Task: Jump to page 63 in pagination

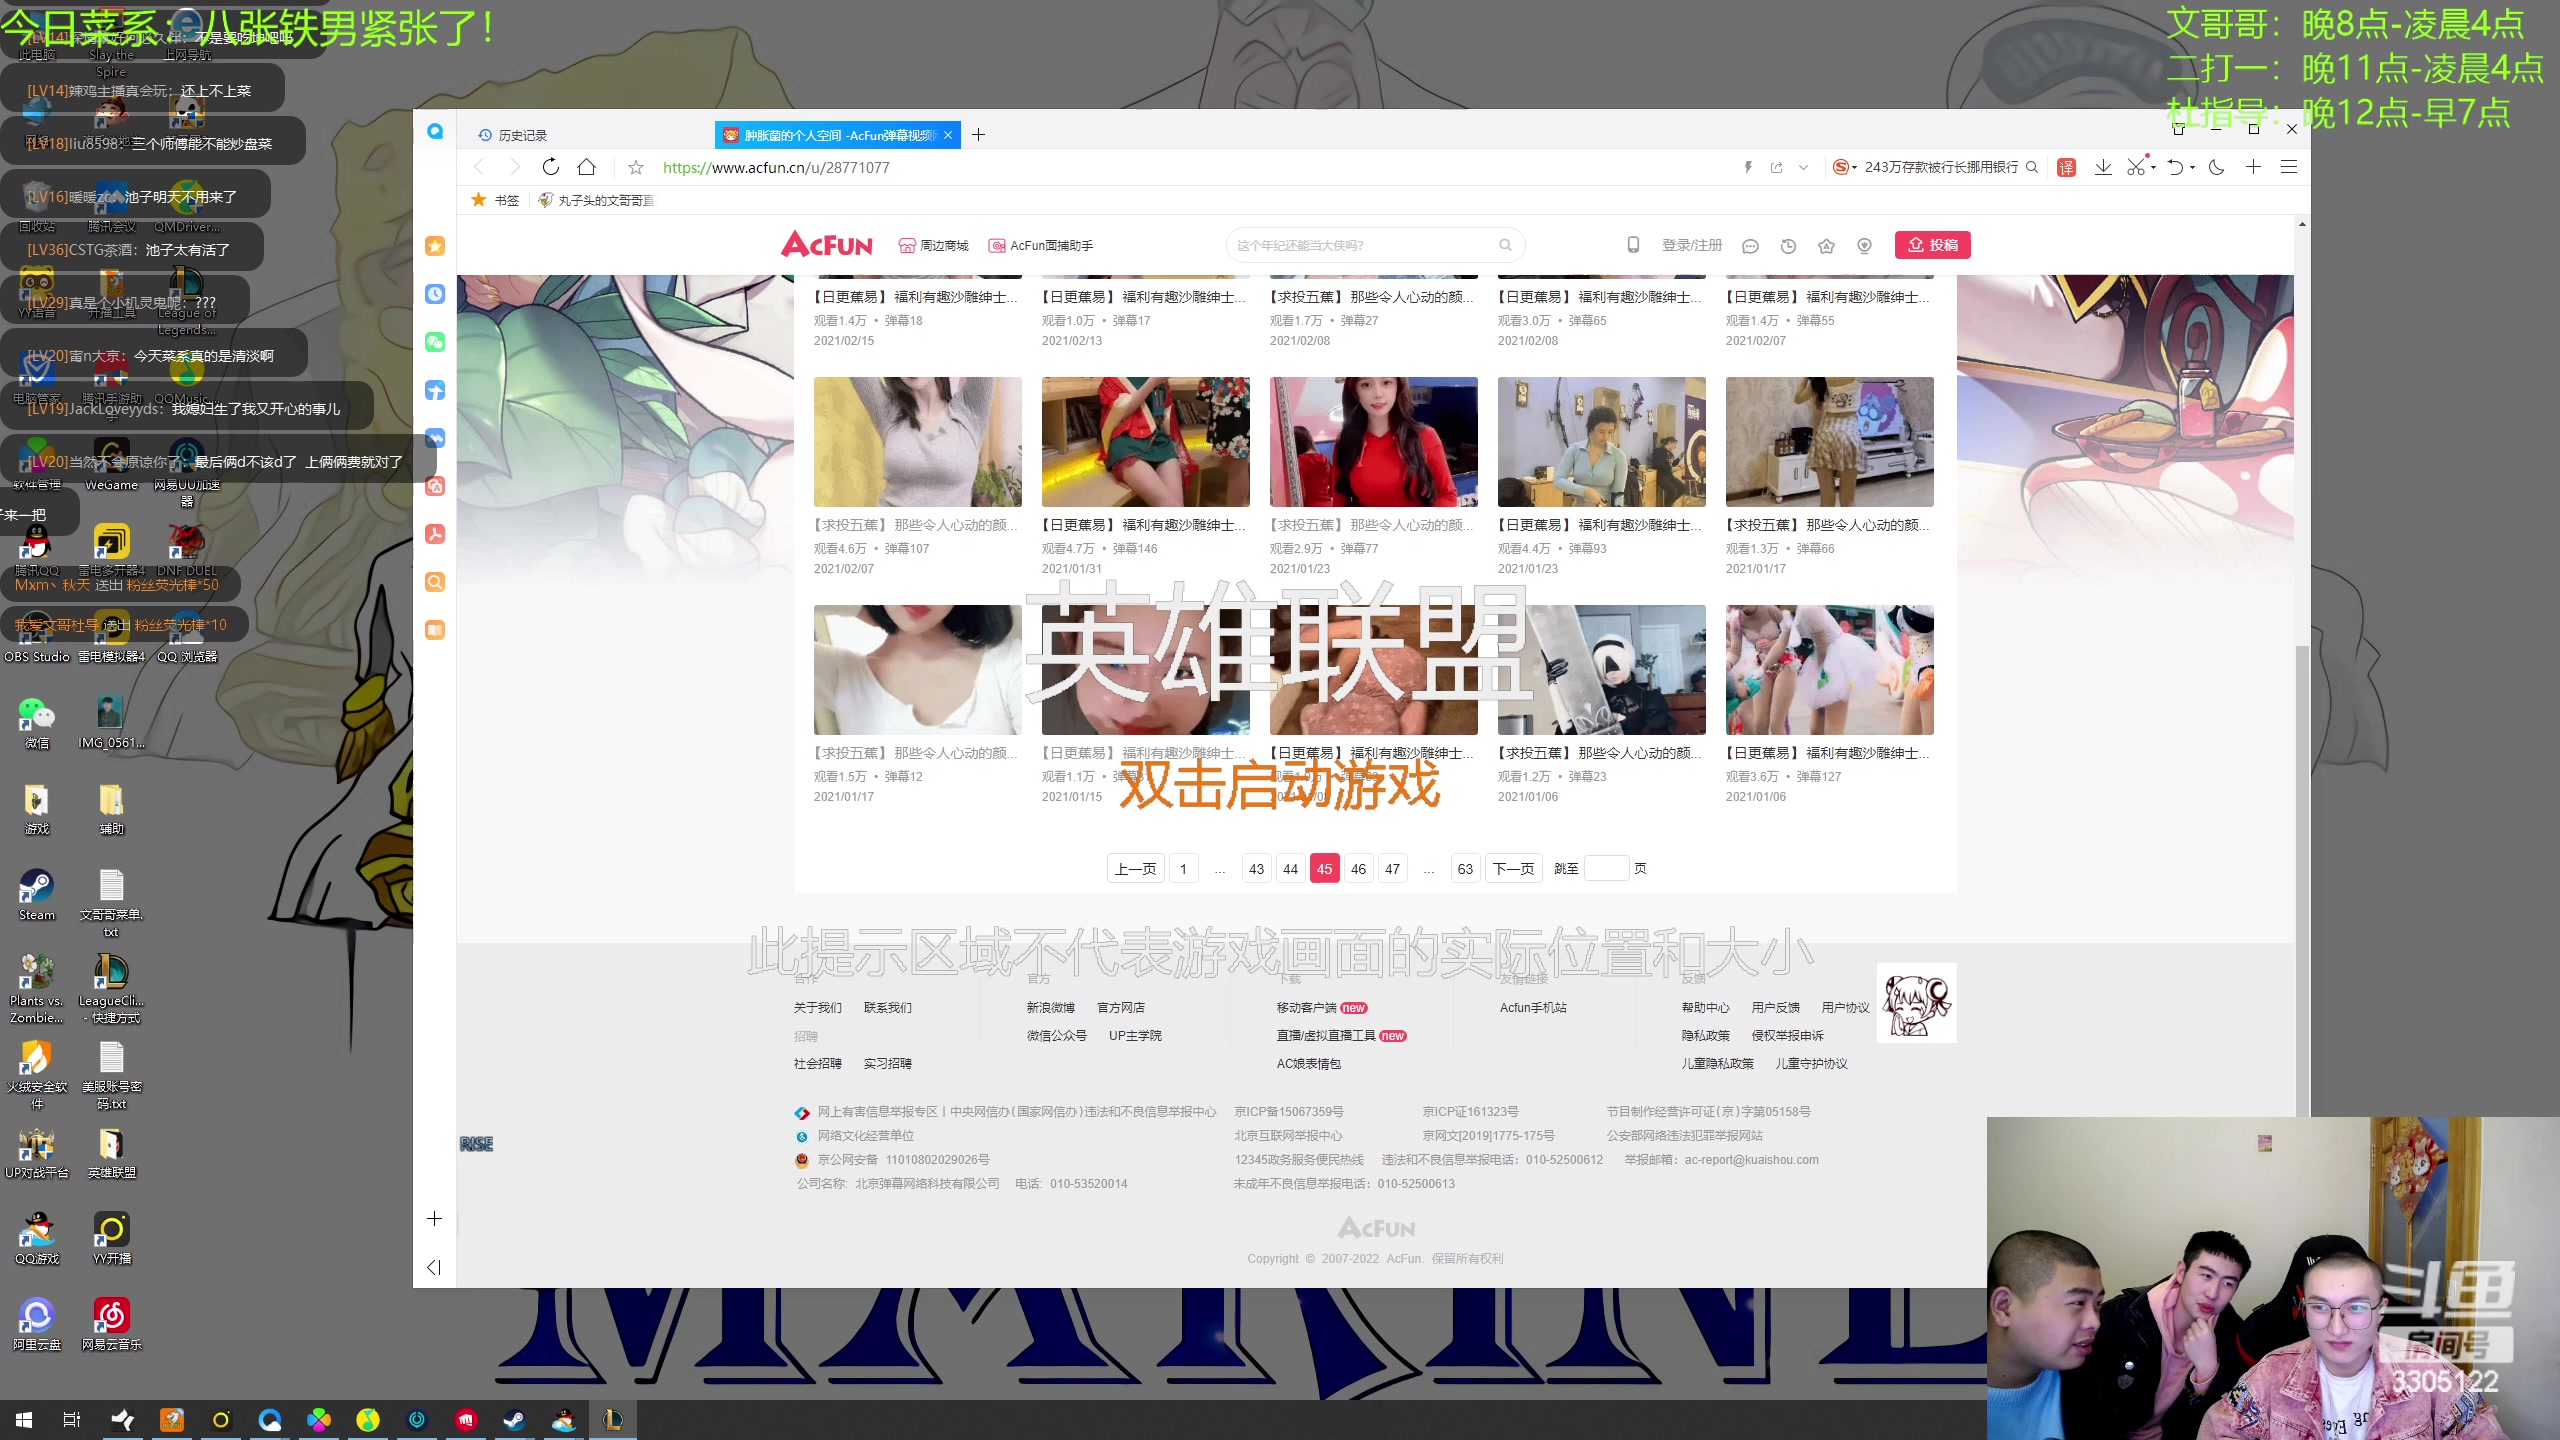Action: click(1465, 869)
